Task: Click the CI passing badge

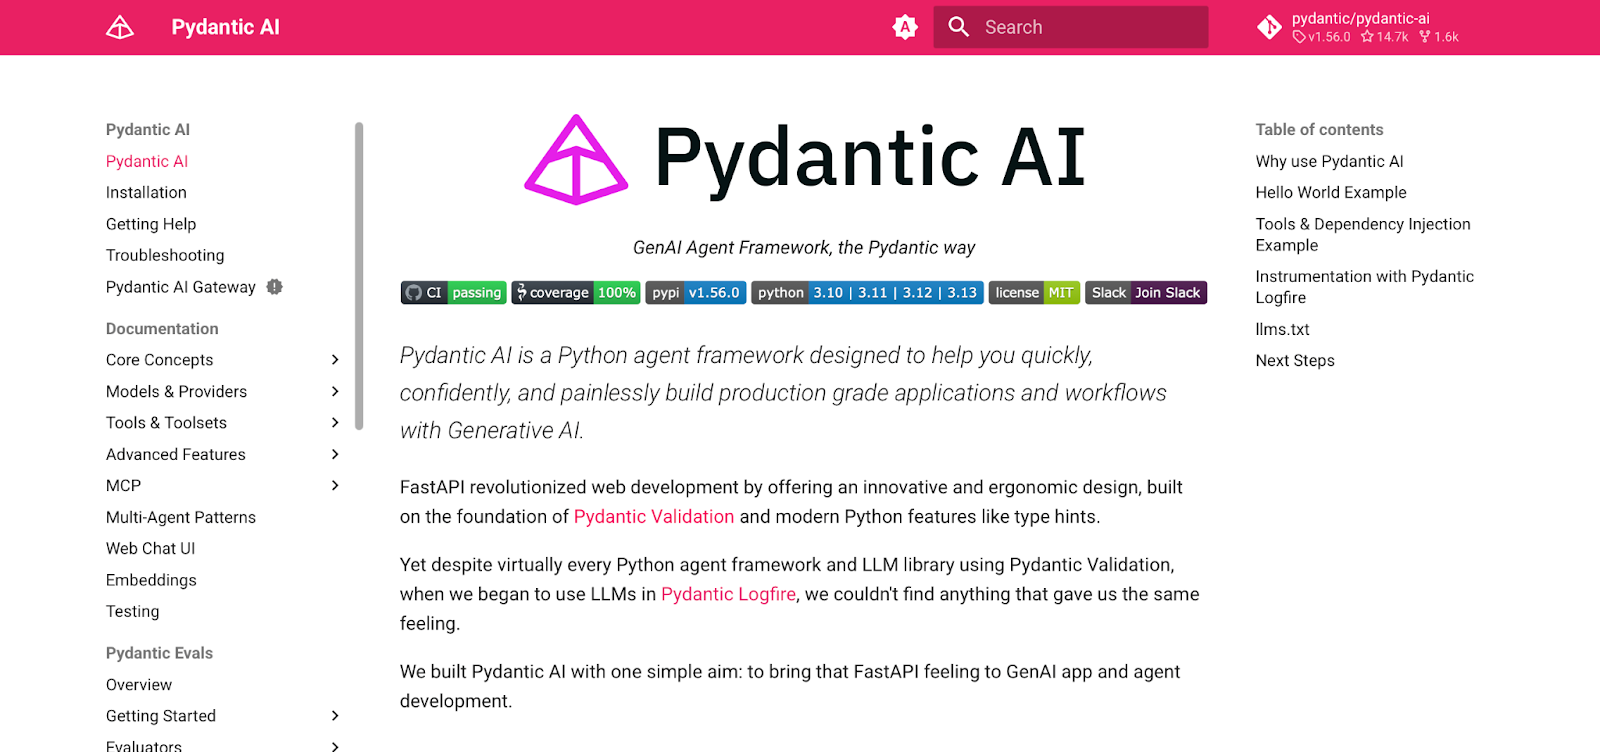Action: coord(454,293)
